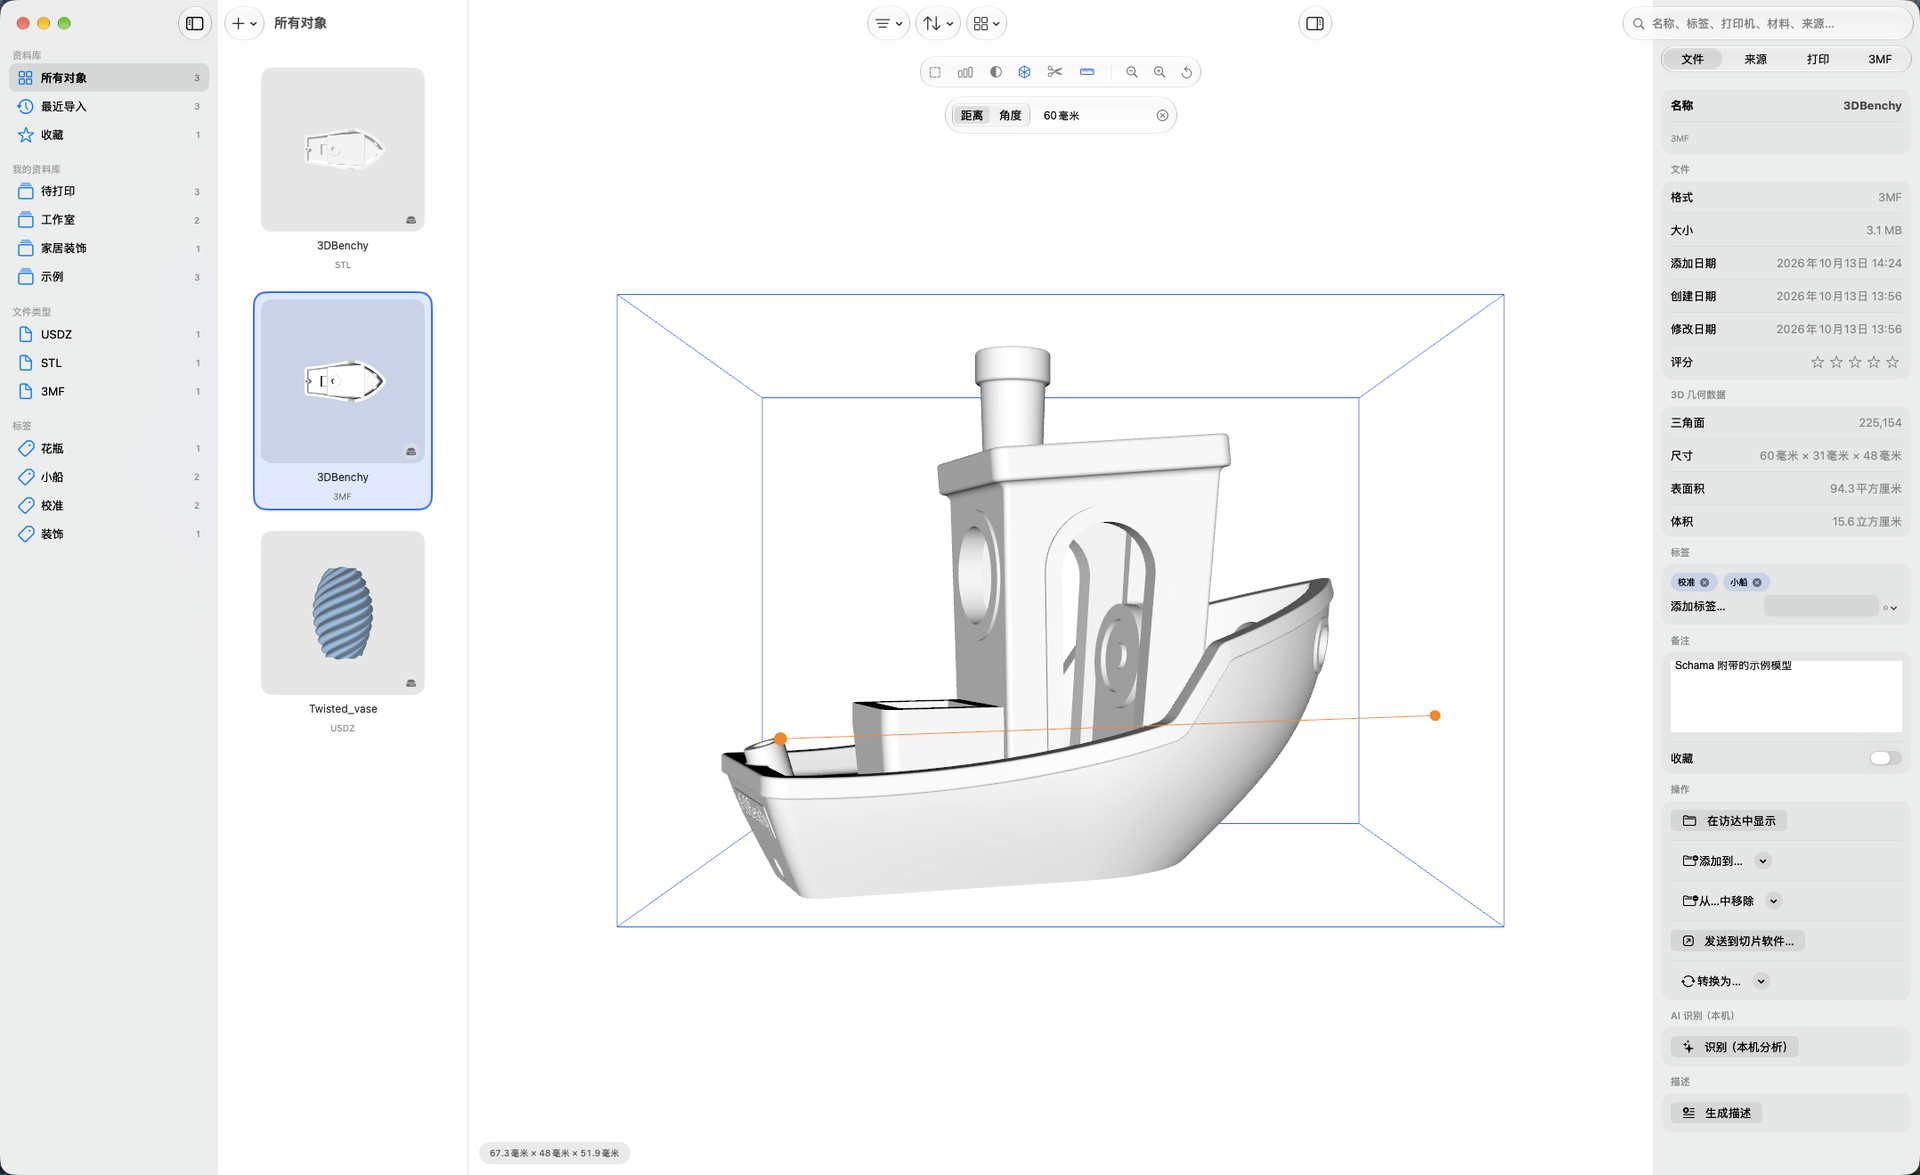
Task: Zoom in on the 3D view
Action: pos(1159,72)
